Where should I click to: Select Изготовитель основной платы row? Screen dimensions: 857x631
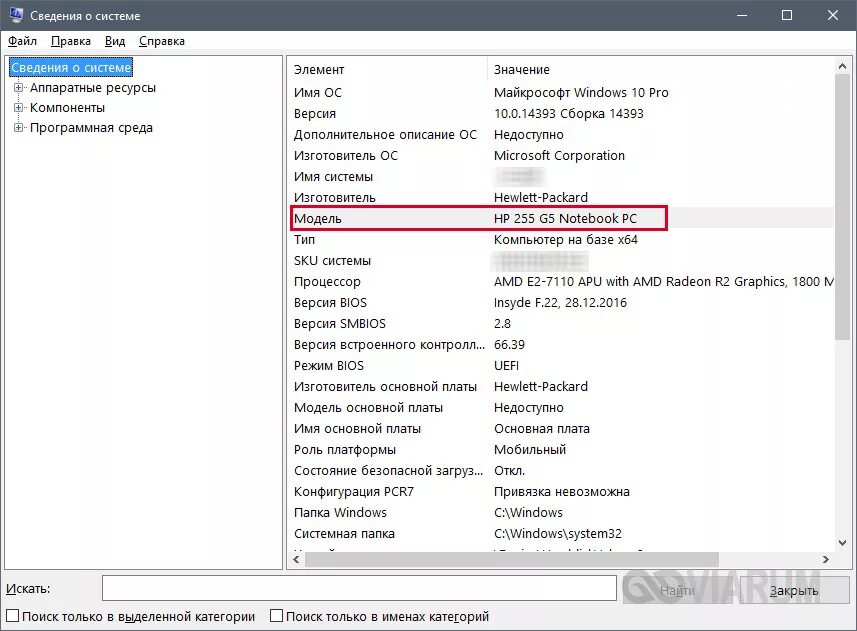(561, 387)
